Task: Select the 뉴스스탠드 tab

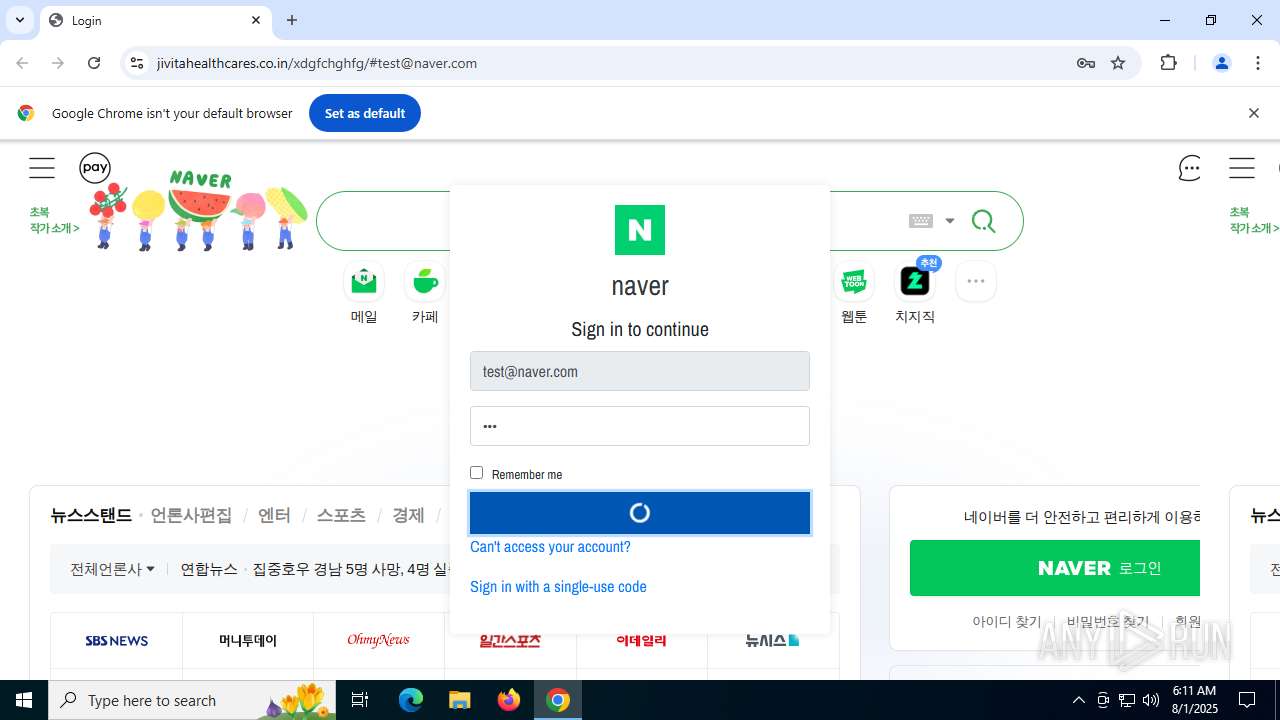Action: (91, 516)
